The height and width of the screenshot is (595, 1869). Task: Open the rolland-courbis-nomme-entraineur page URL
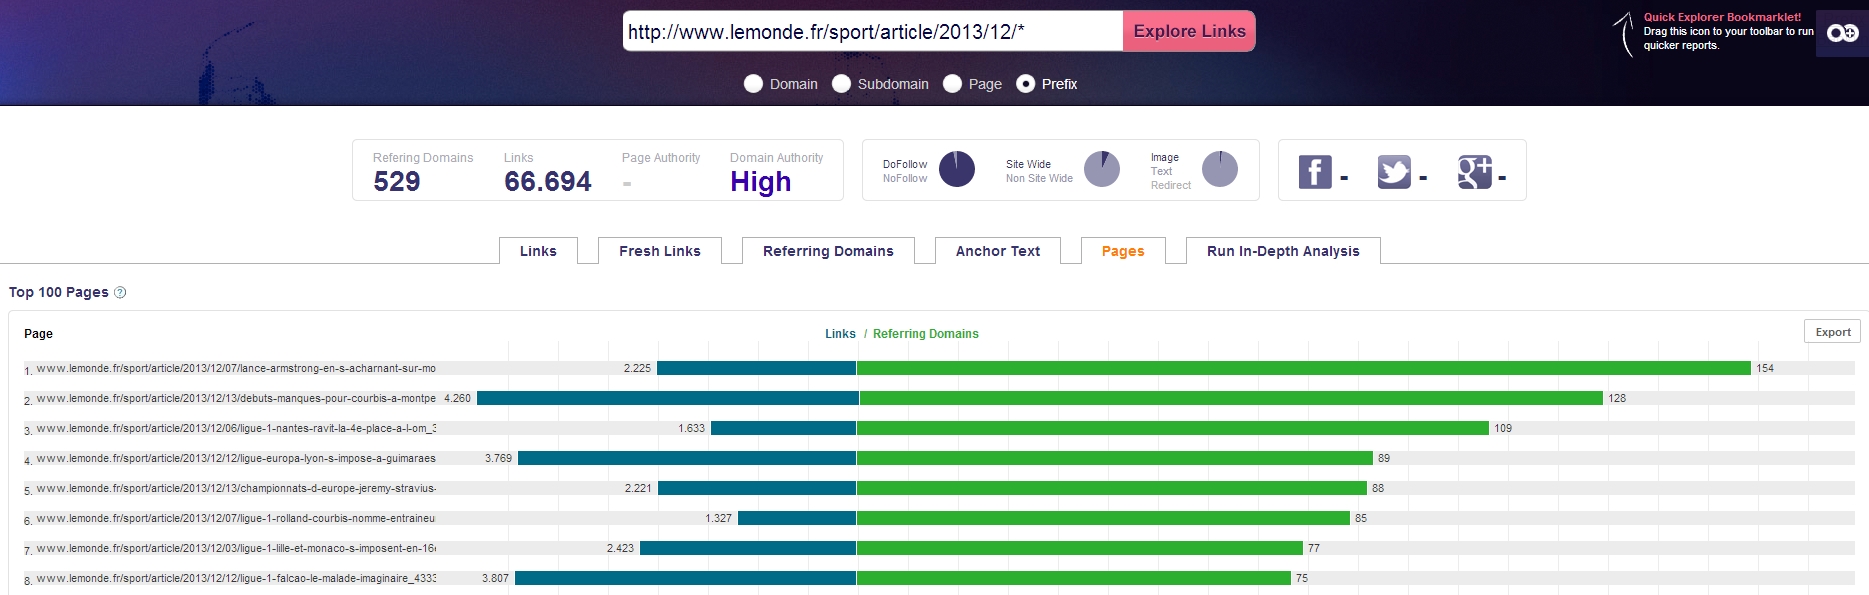pos(236,518)
